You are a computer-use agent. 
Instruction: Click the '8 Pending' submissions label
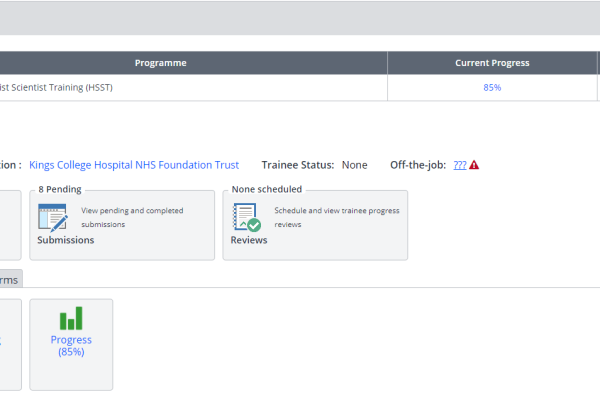[x=60, y=189]
